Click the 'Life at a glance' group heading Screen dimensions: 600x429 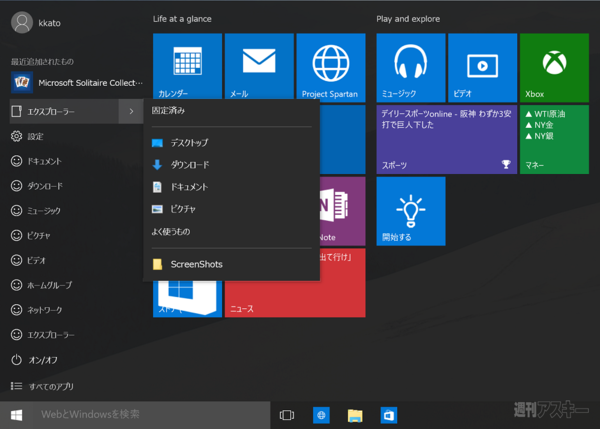(182, 19)
